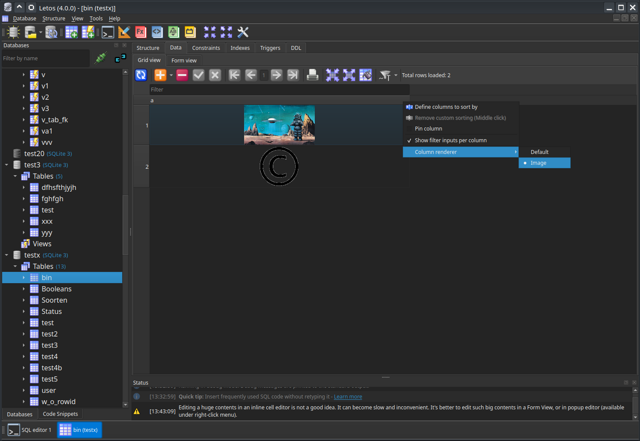Screen dimensions: 640x441
Task: Click the refresh database schema icon
Action: point(51,32)
